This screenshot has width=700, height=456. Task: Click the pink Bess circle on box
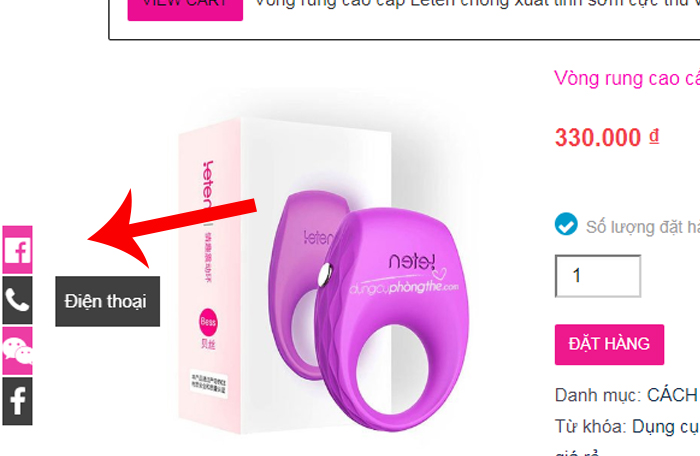[x=208, y=322]
